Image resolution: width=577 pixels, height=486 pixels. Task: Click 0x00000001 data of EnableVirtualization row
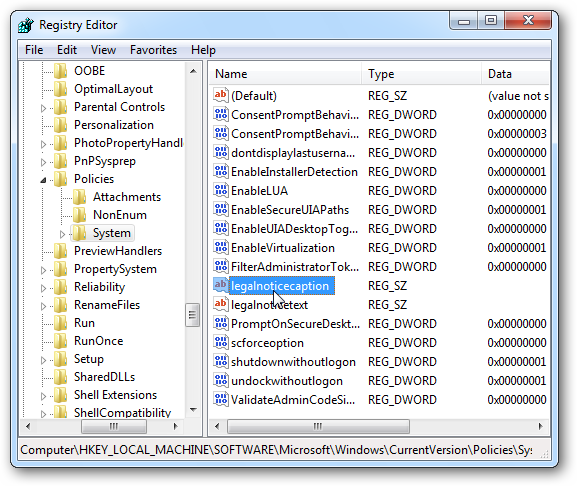[517, 248]
